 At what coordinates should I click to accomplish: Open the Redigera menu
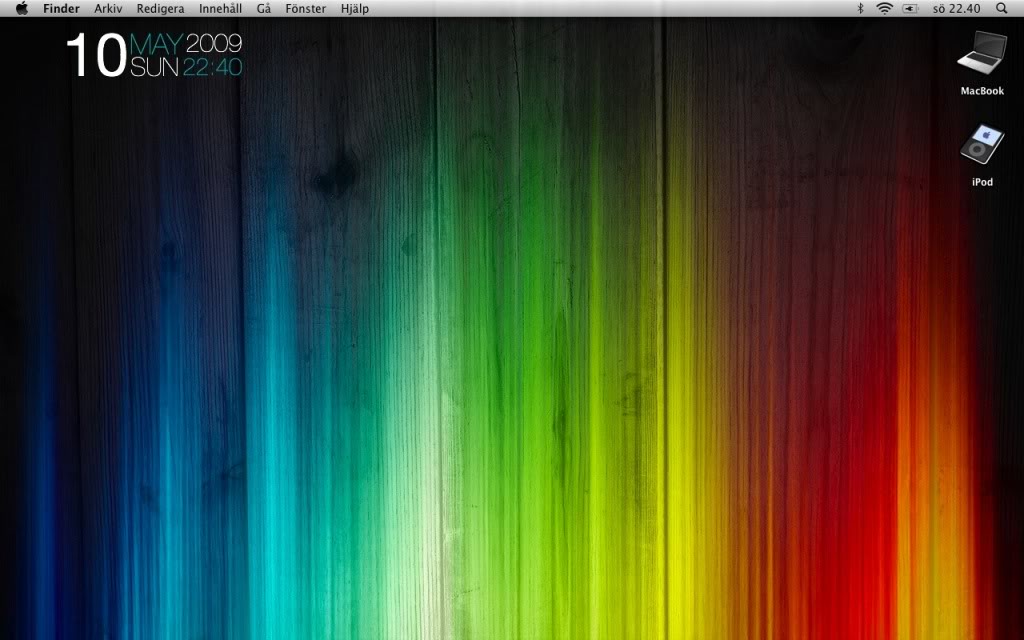click(x=160, y=9)
